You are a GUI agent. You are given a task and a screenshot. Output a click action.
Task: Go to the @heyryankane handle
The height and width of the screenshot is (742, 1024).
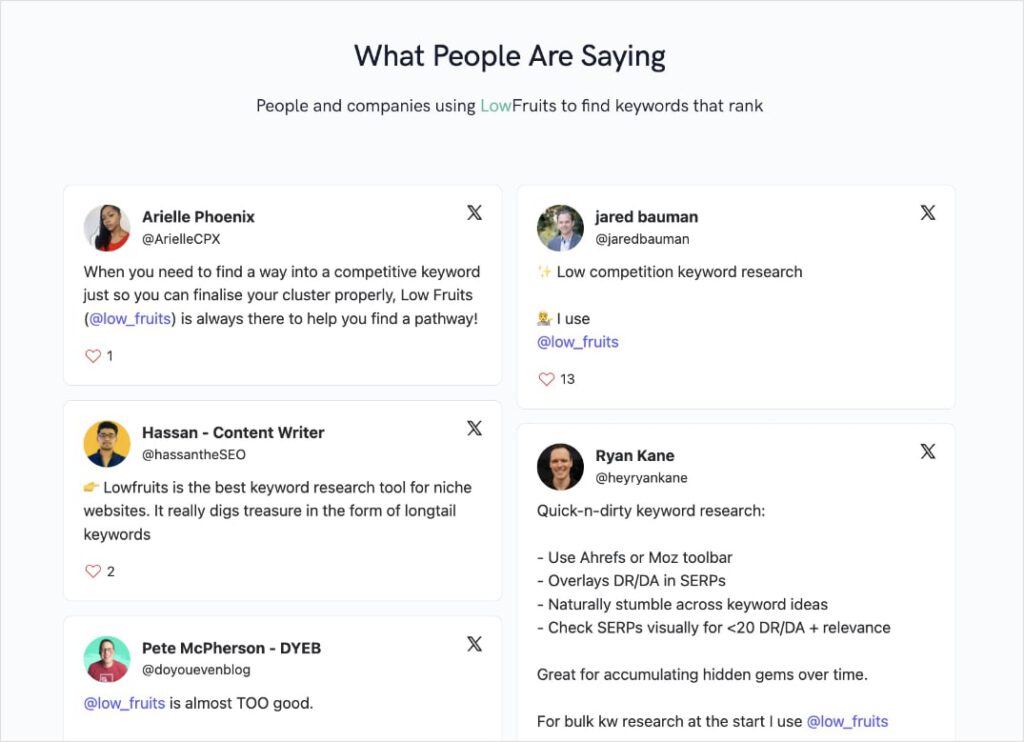pos(641,478)
